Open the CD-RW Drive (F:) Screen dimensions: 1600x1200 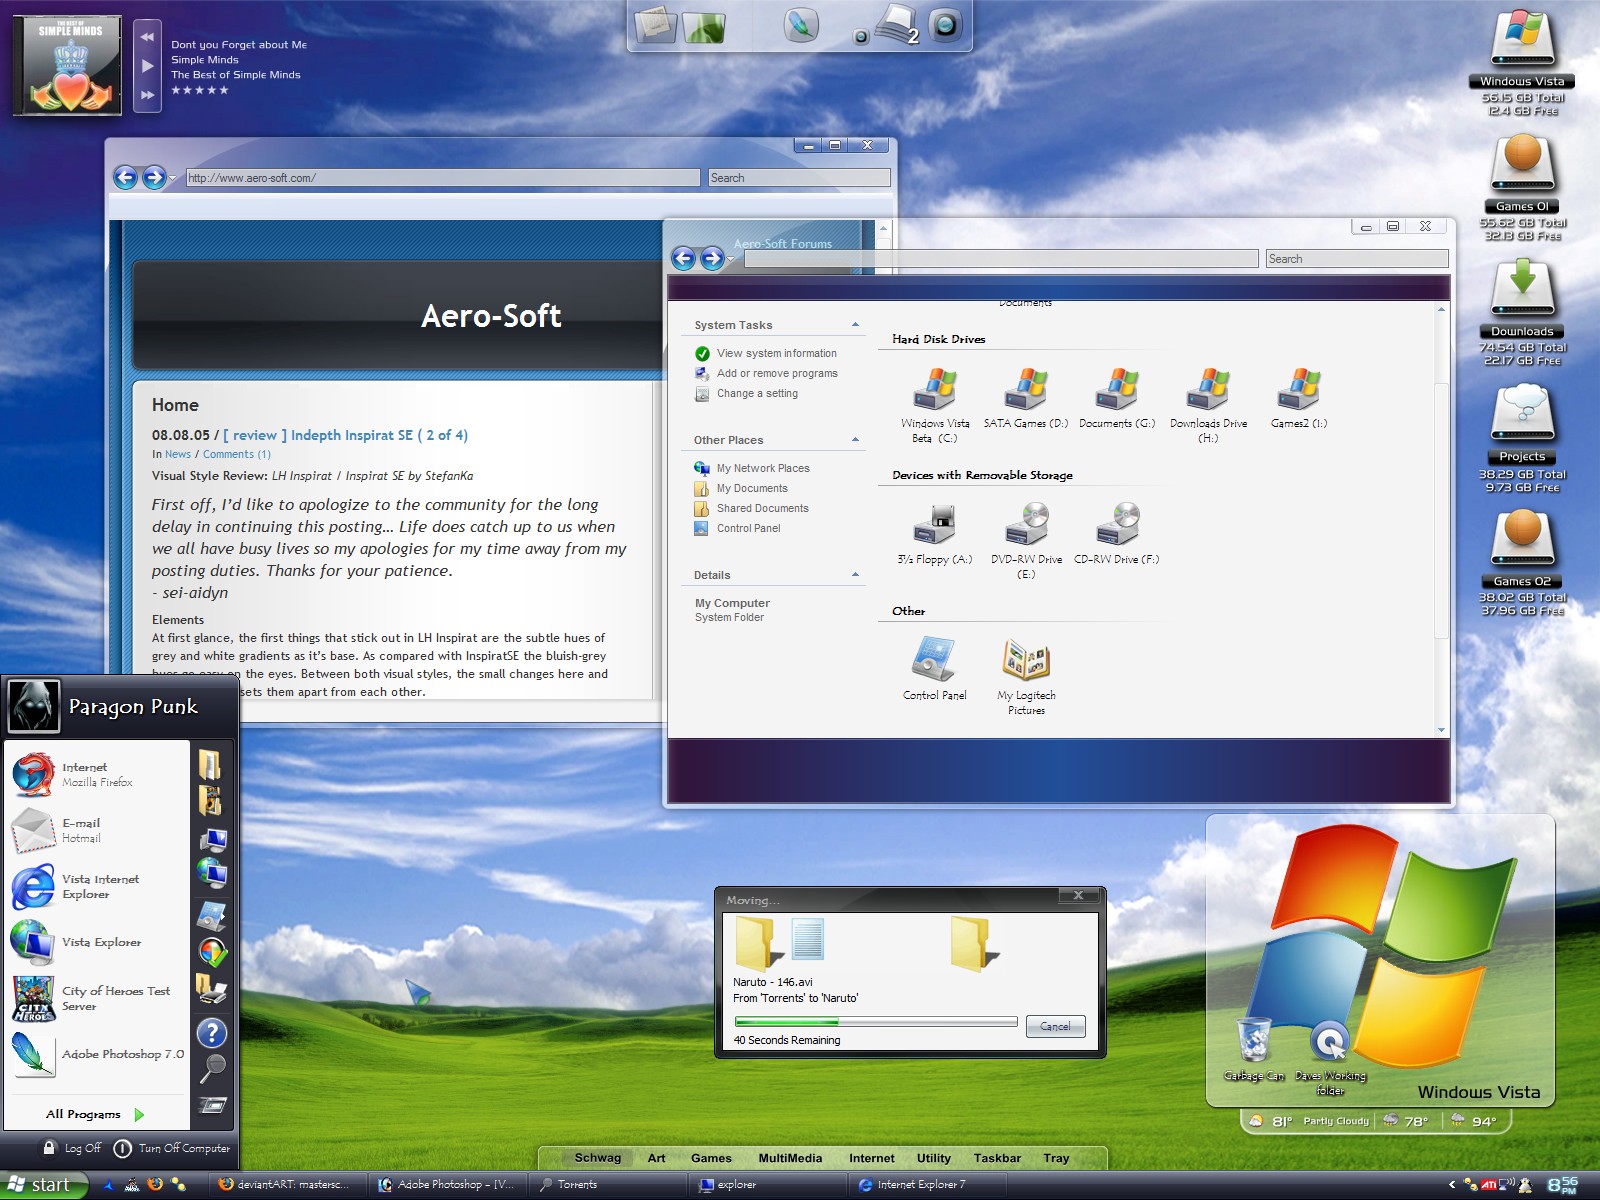(1117, 534)
